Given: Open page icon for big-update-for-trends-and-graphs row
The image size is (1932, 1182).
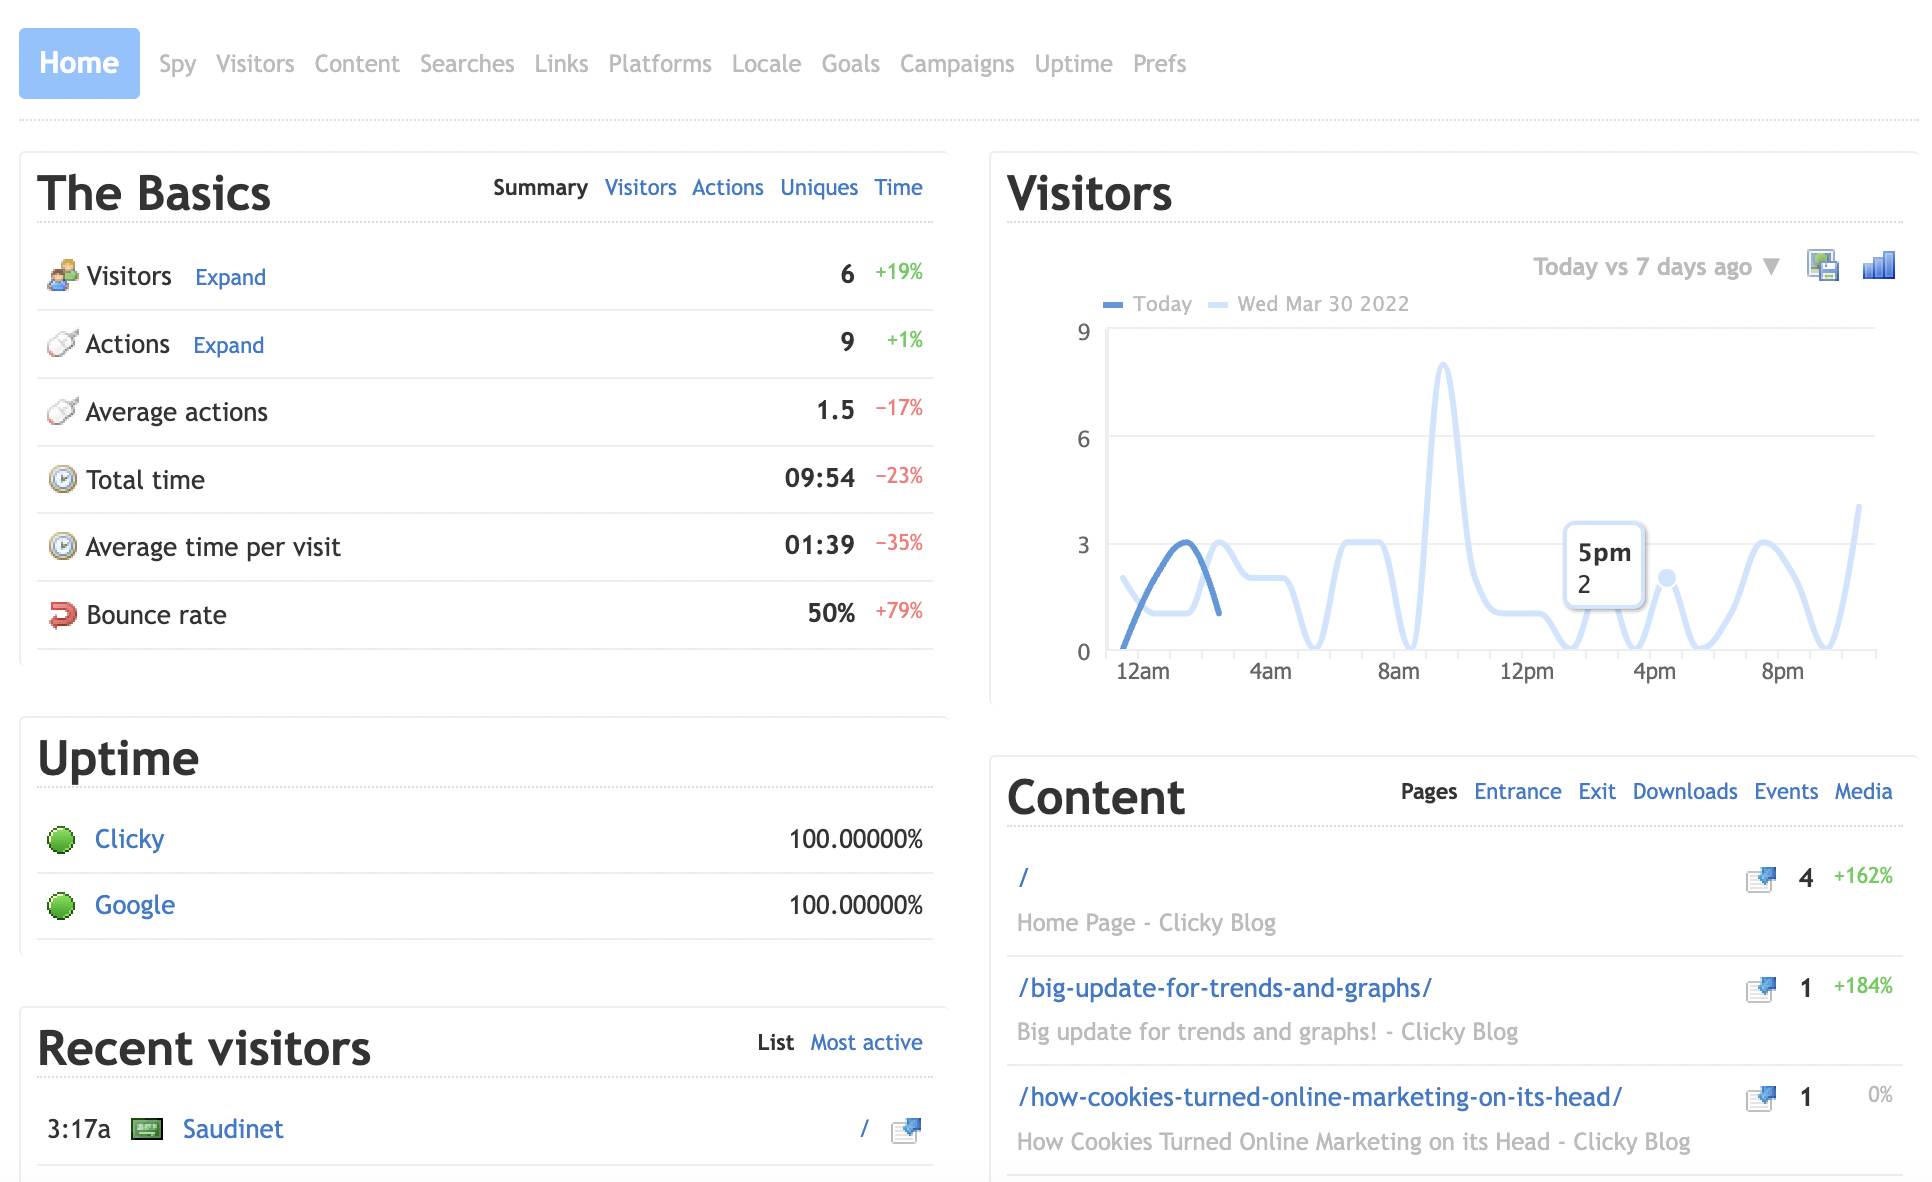Looking at the screenshot, I should pyautogui.click(x=1761, y=989).
